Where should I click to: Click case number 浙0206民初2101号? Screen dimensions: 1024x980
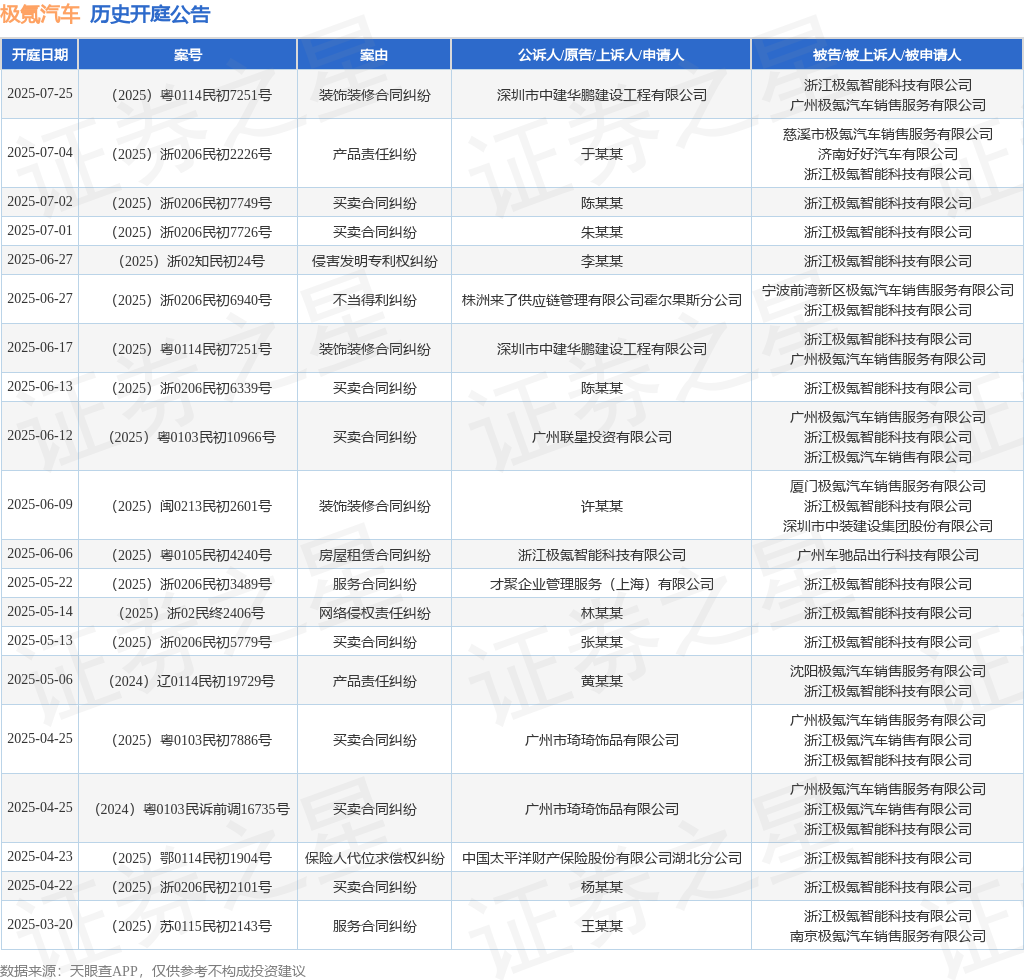pyautogui.click(x=192, y=887)
